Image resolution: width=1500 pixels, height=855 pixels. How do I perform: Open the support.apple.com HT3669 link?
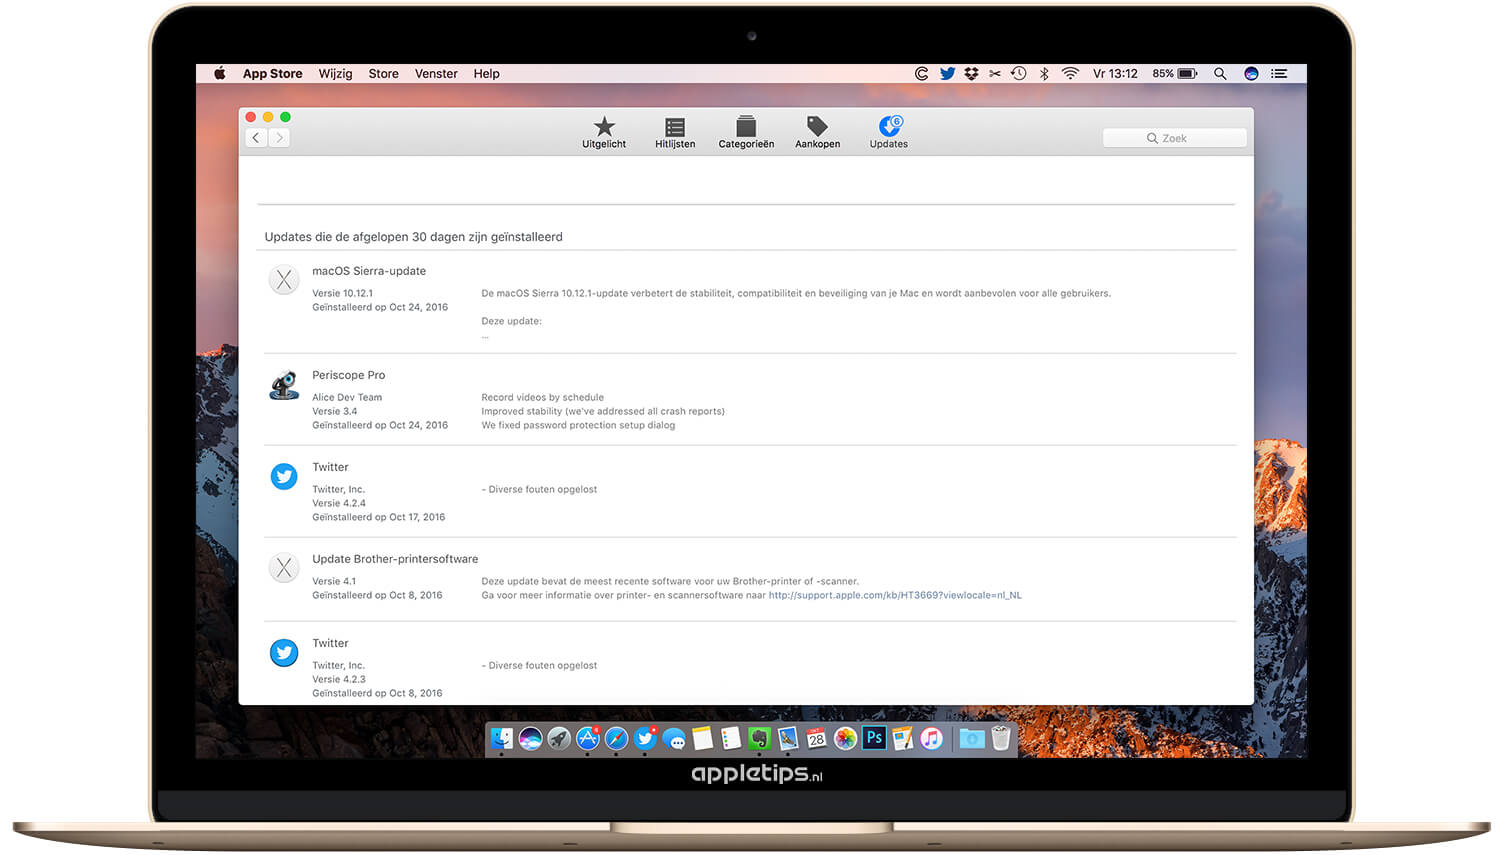895,595
